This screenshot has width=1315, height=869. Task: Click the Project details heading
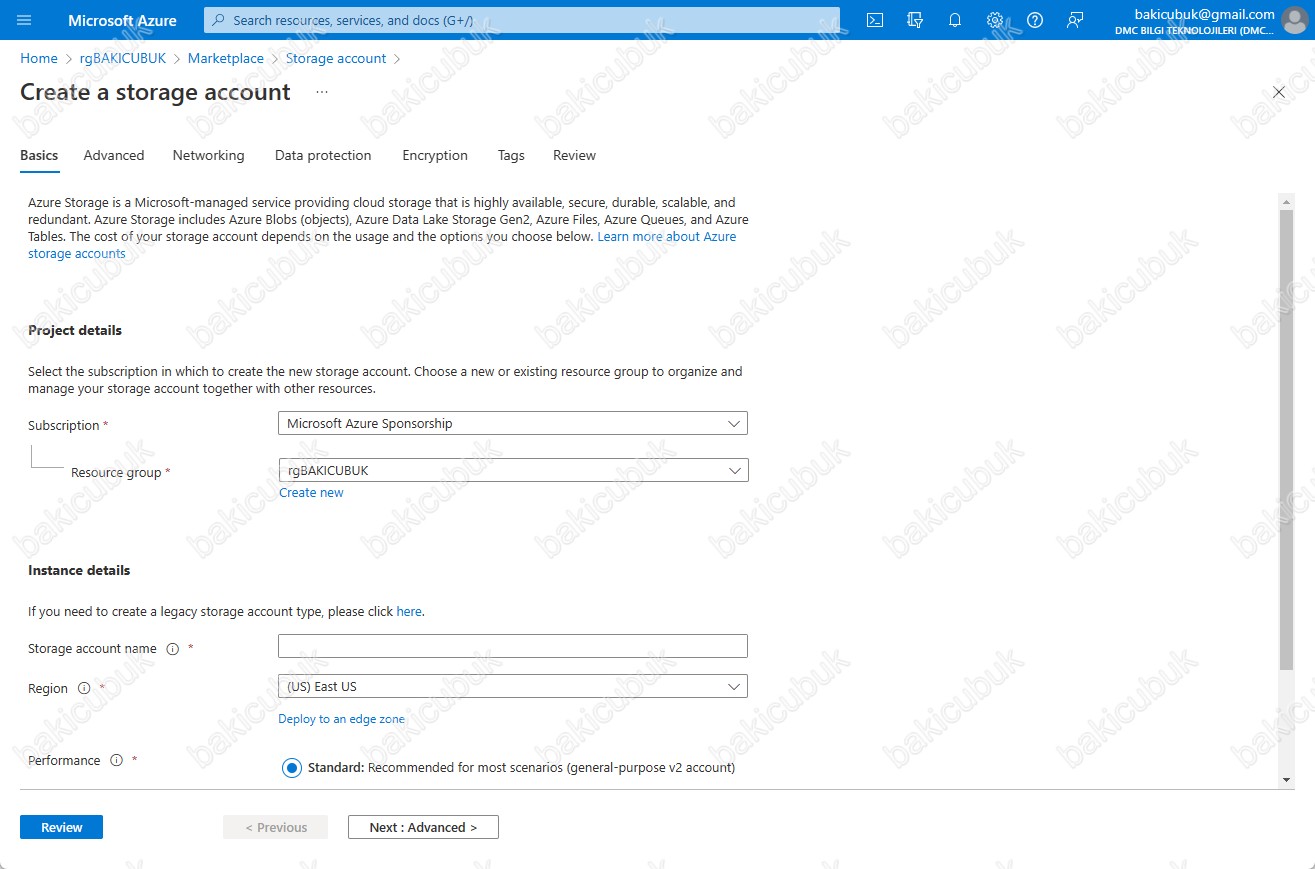pos(75,330)
